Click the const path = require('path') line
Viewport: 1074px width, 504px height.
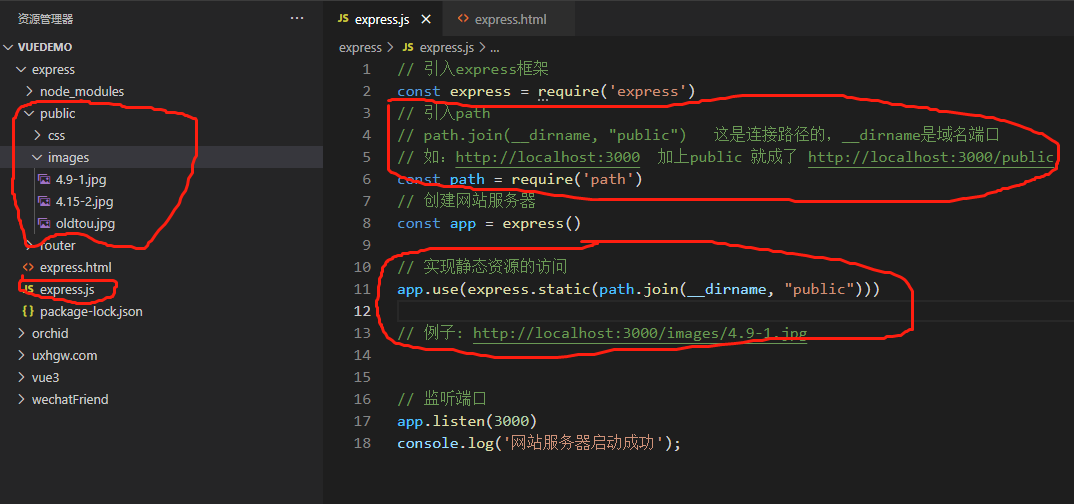tap(520, 179)
